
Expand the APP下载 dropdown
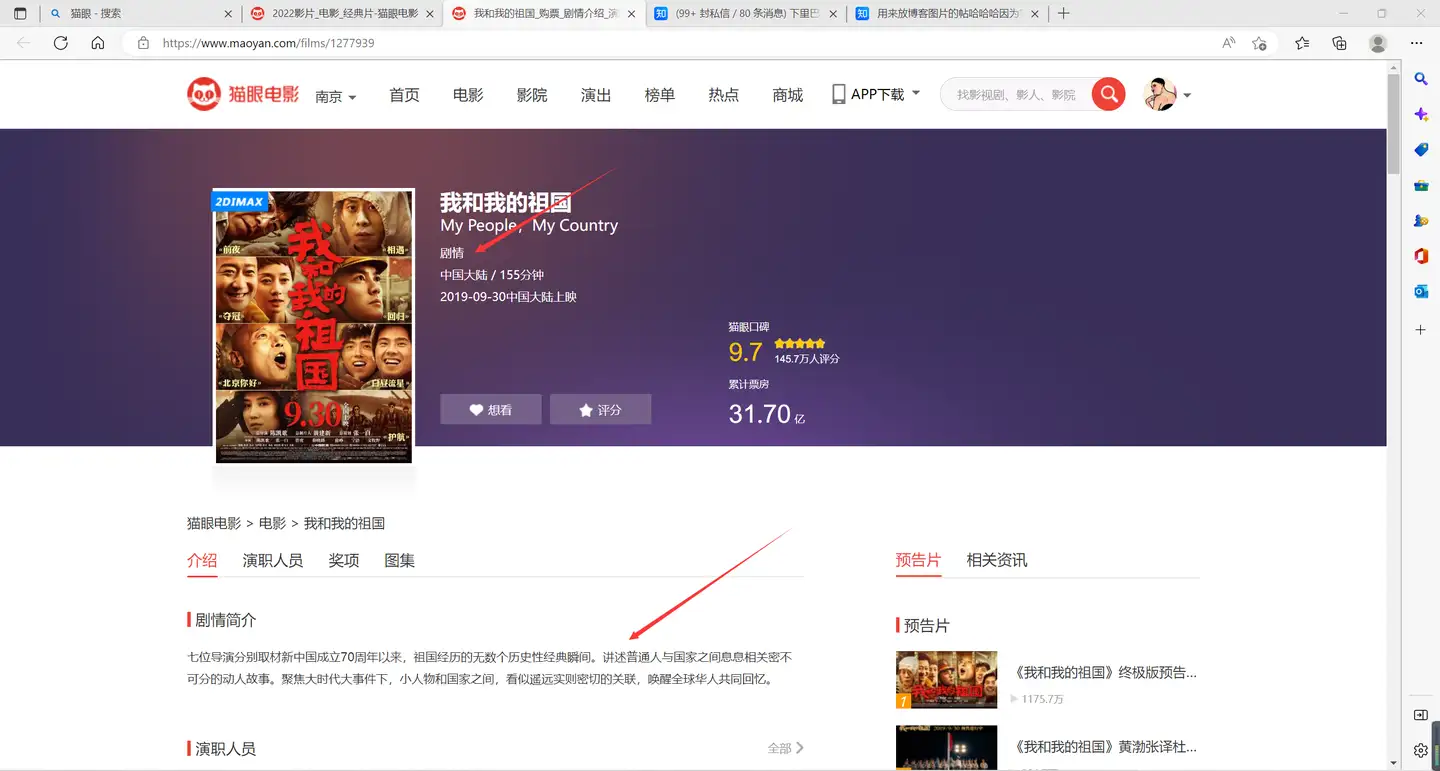[x=876, y=94]
